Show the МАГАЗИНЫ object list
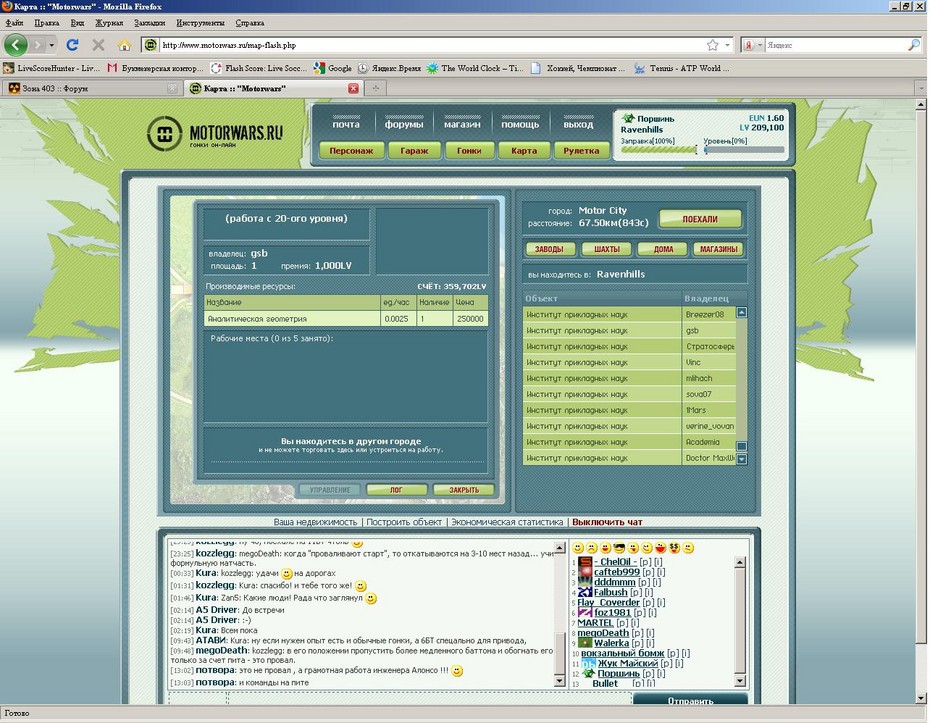 (x=718, y=249)
